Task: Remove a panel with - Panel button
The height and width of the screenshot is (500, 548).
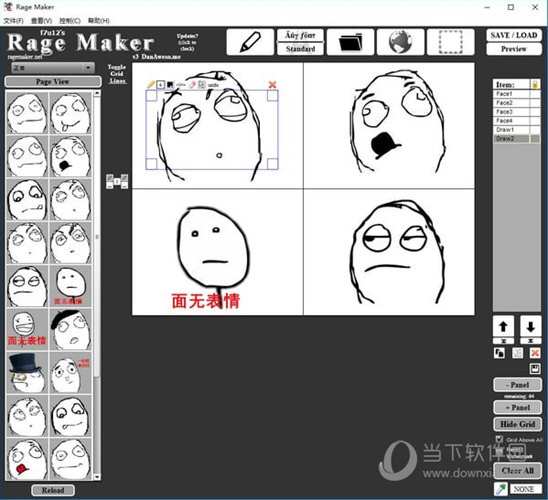Action: (x=518, y=385)
